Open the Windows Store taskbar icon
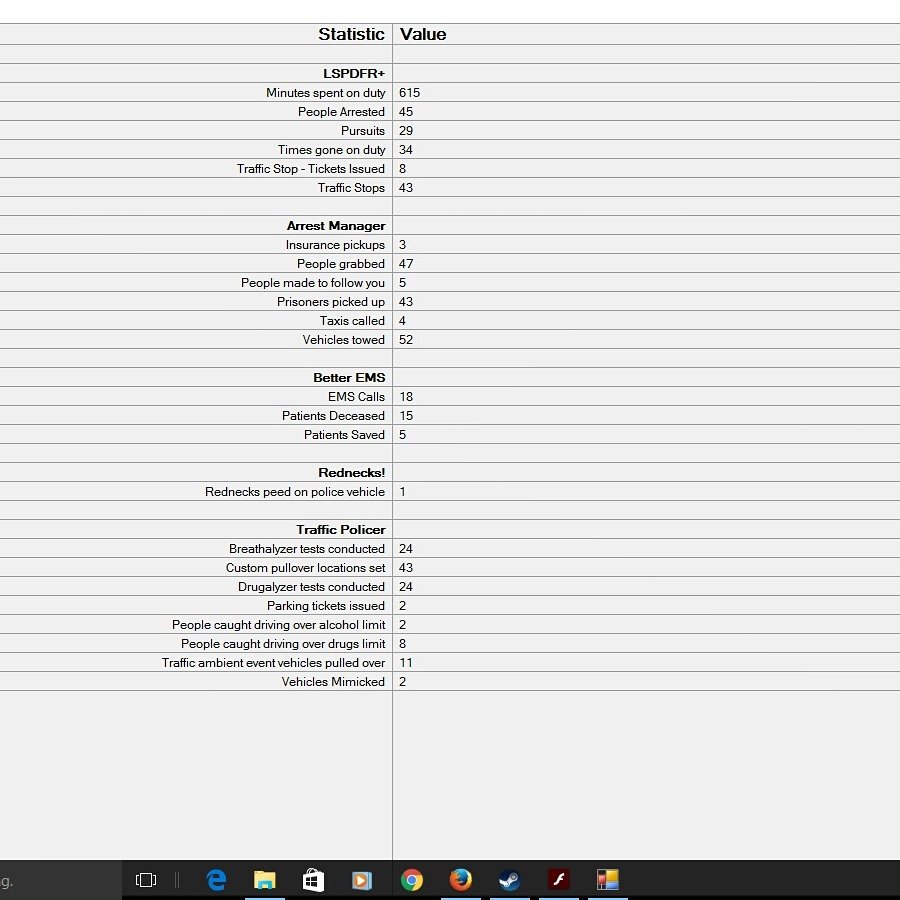Screen dimensions: 900x900 (313, 880)
